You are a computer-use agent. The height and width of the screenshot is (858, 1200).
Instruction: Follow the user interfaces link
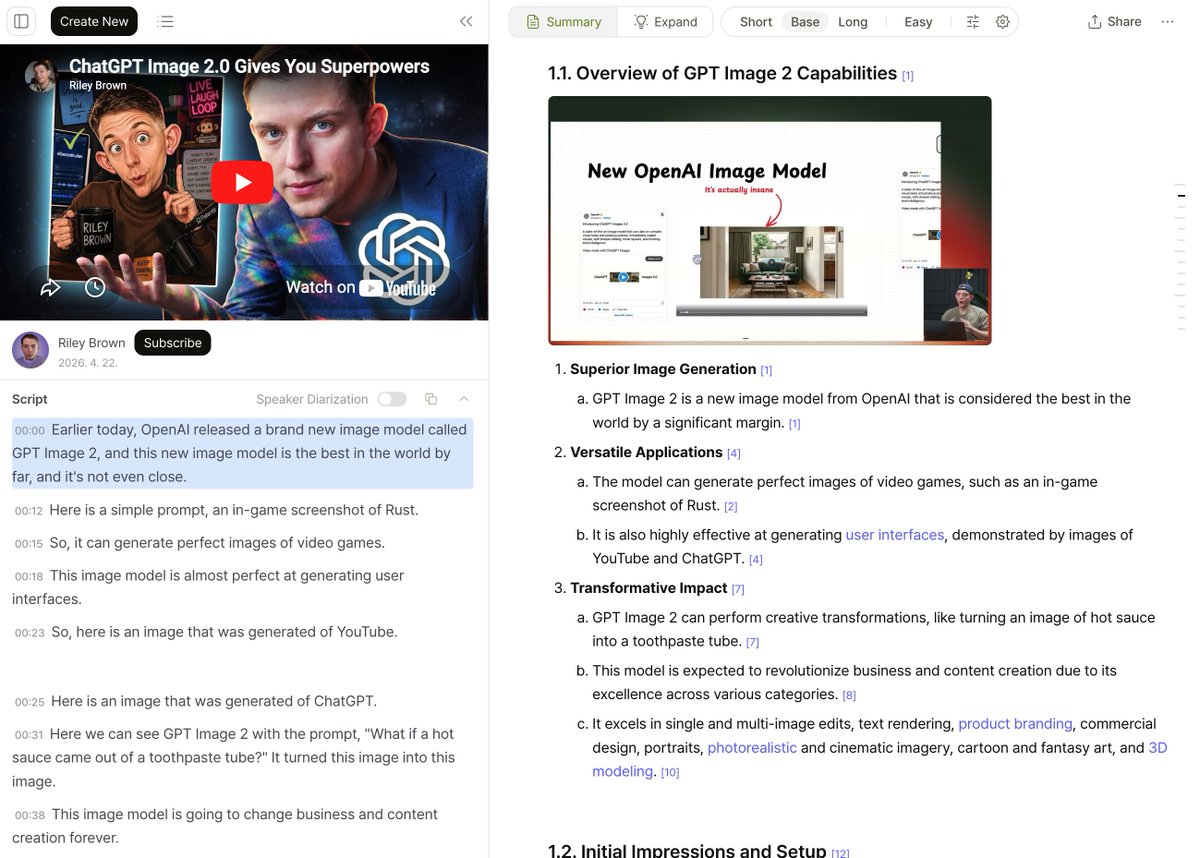895,535
